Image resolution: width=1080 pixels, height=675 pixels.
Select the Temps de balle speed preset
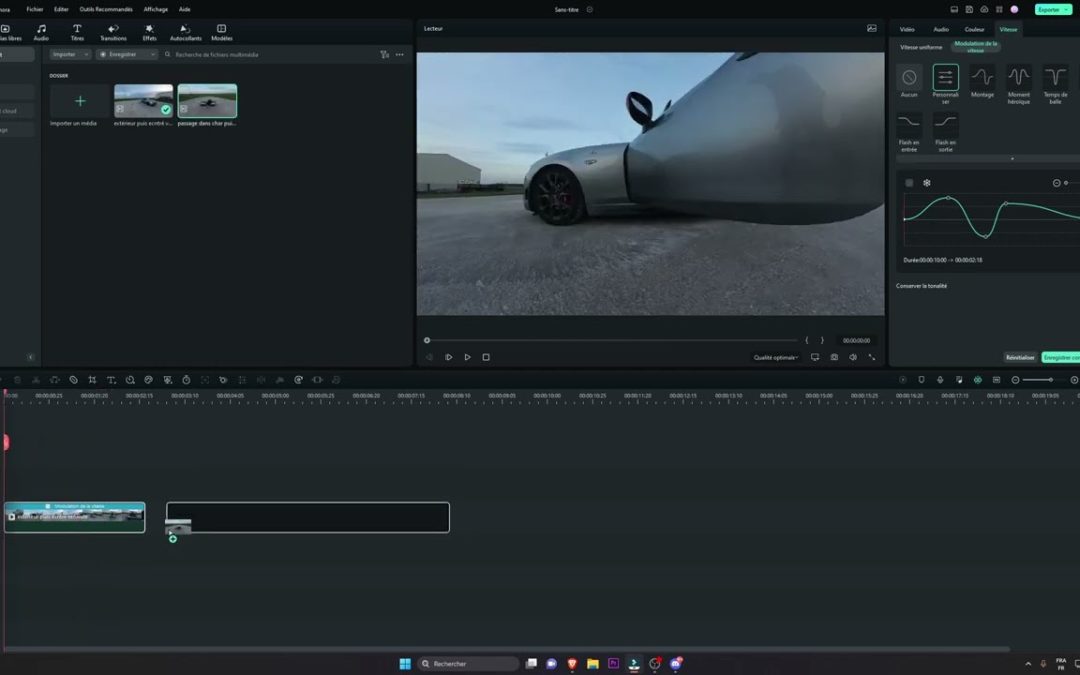coord(1055,84)
